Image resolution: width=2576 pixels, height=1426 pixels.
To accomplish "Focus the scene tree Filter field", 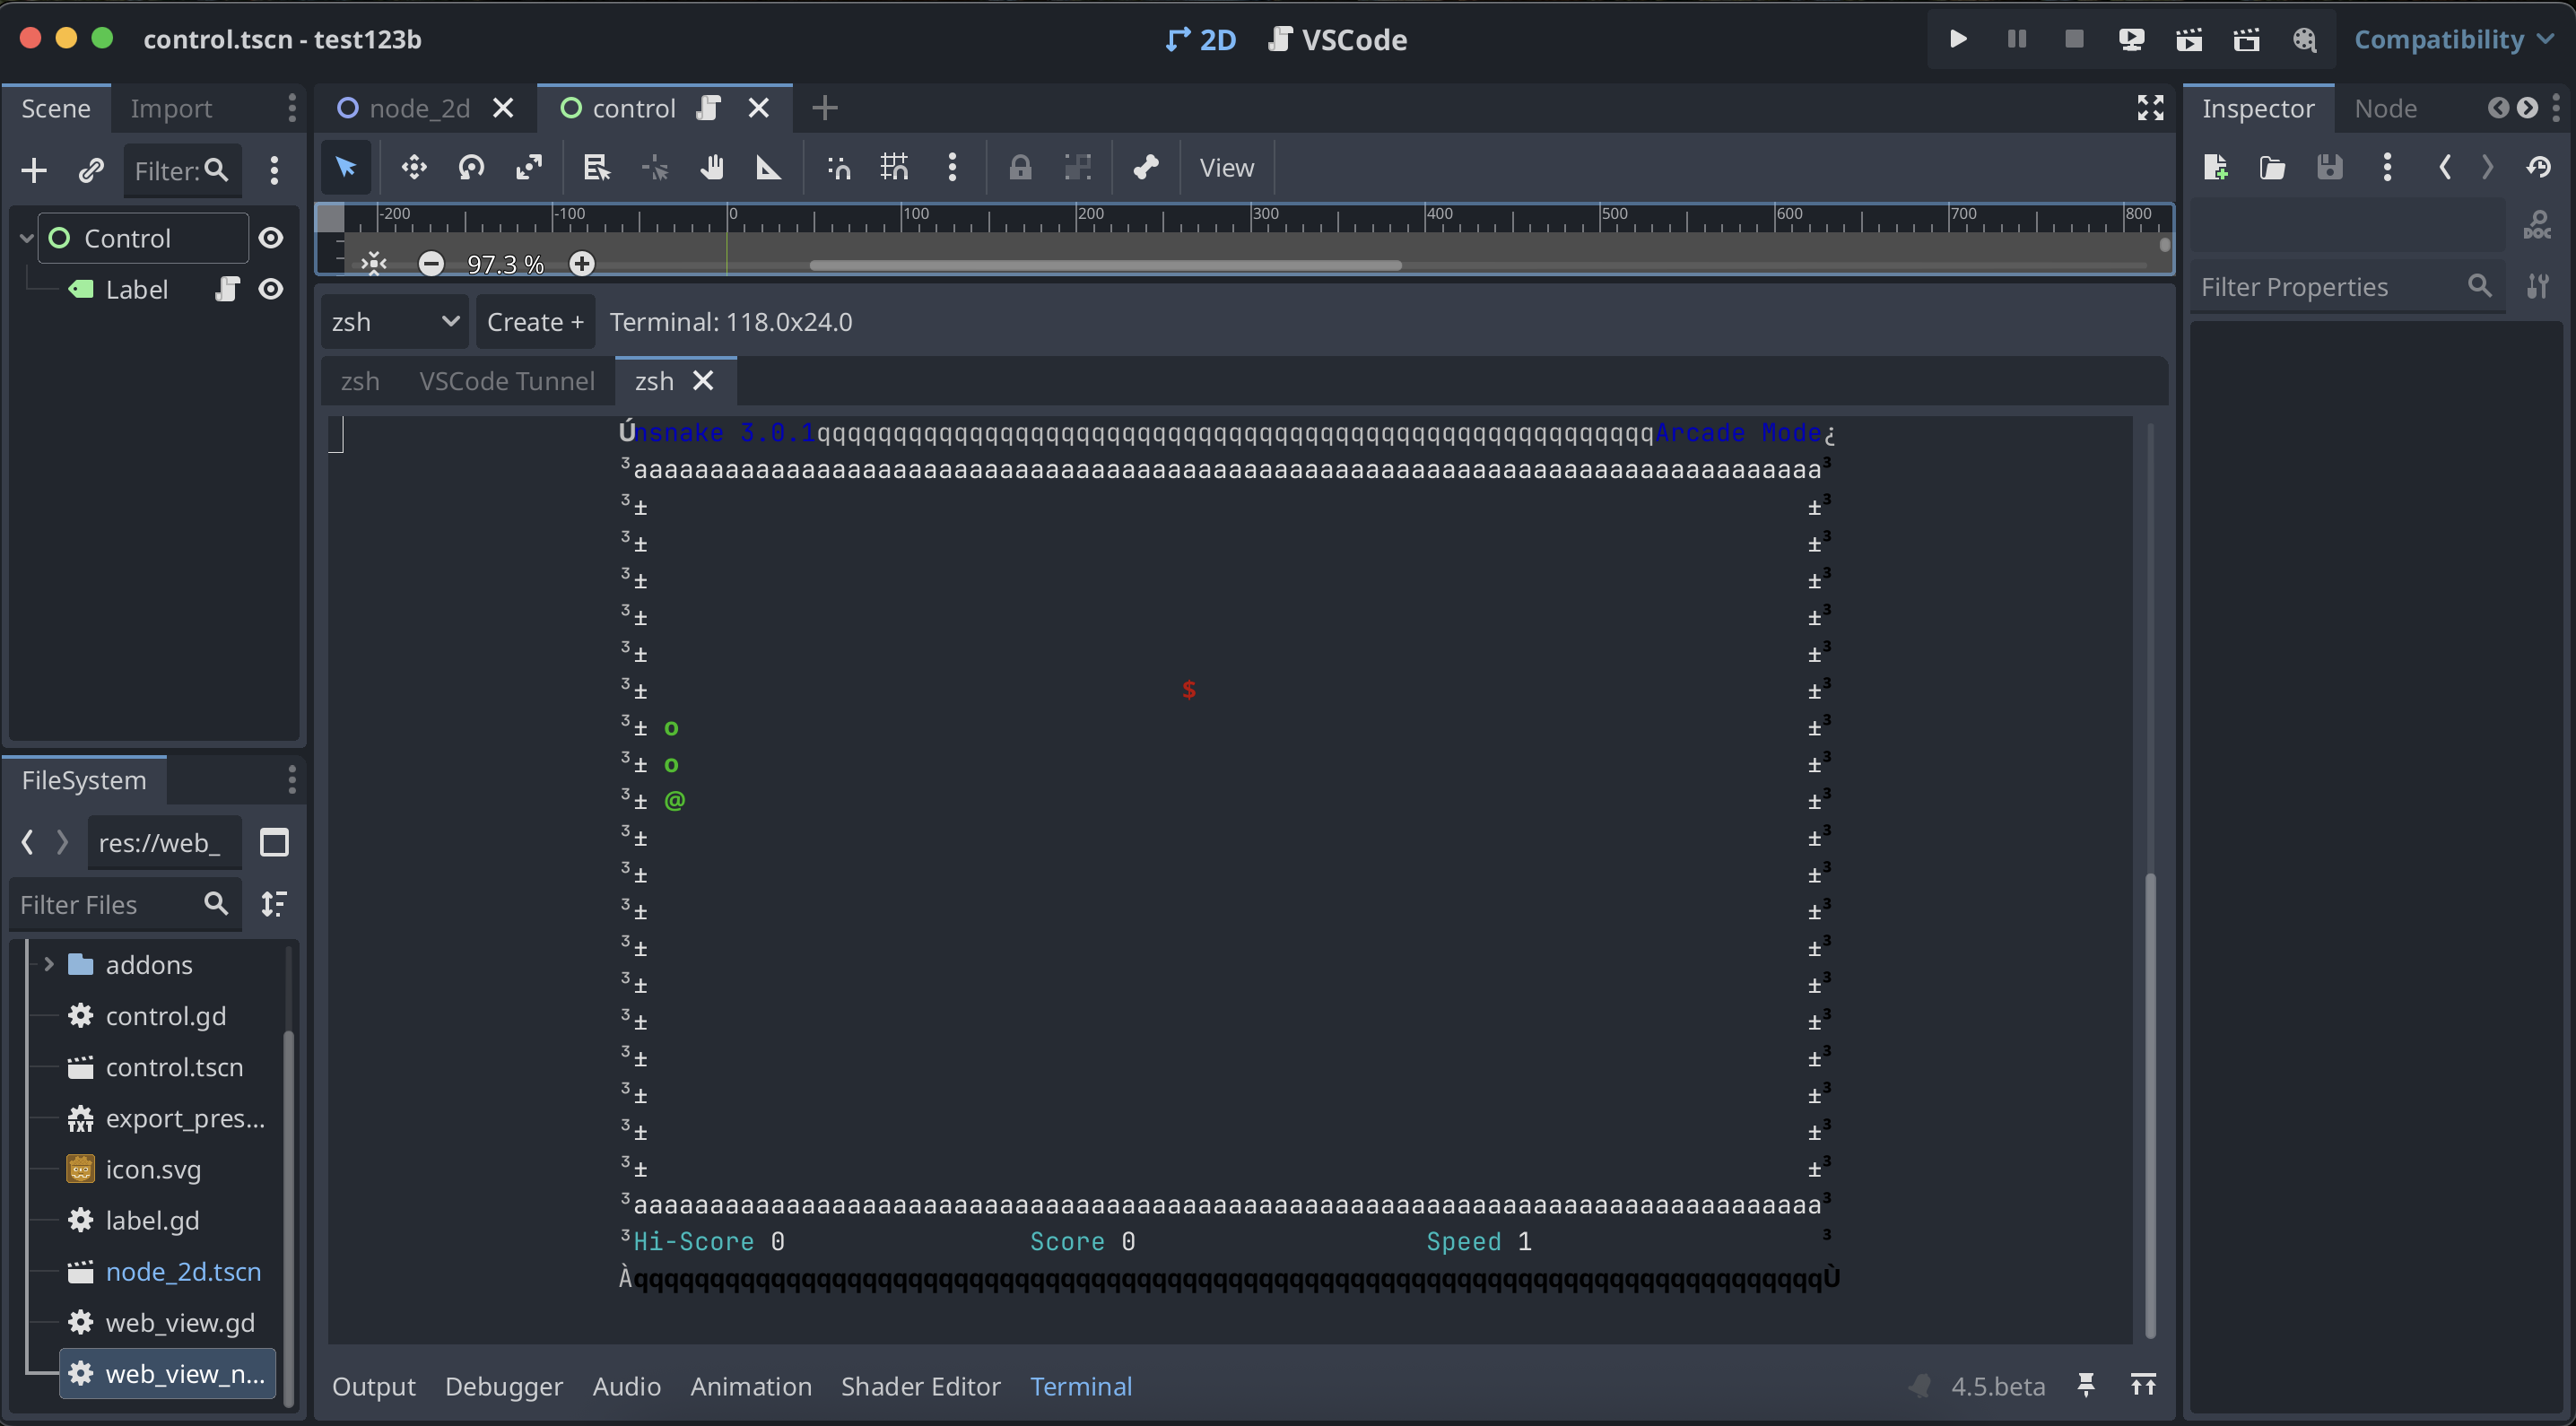I will (182, 170).
